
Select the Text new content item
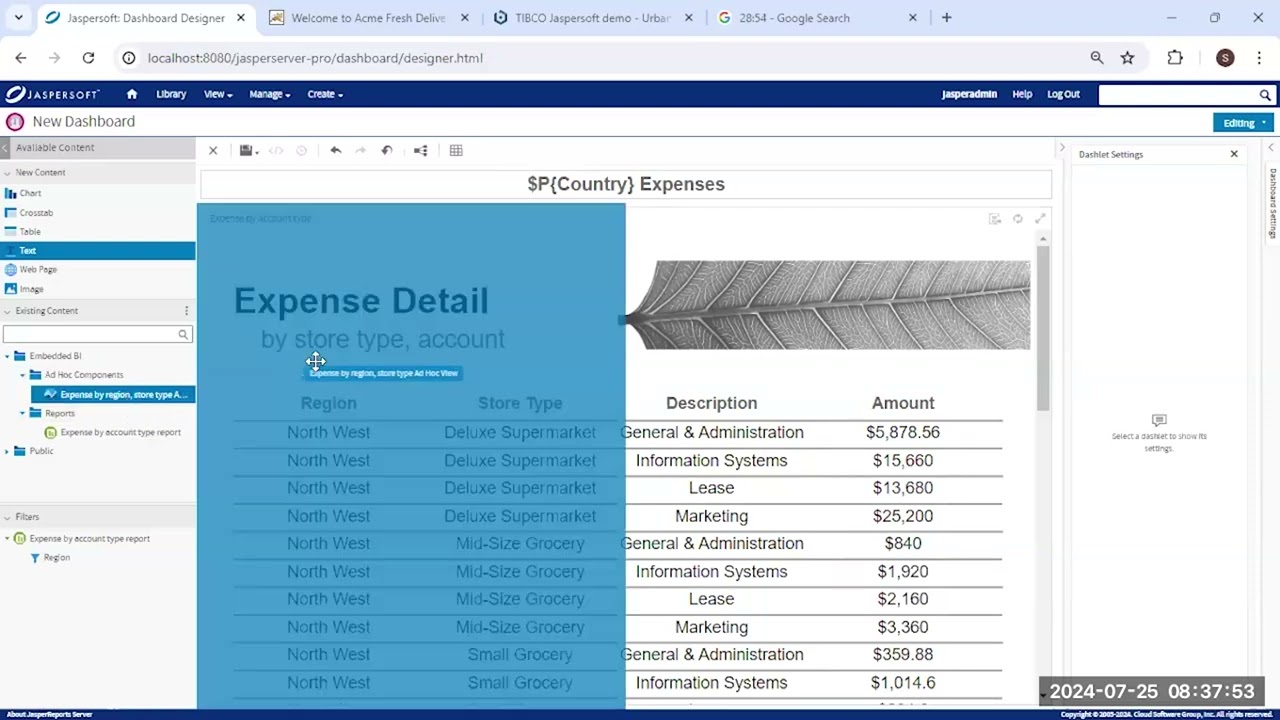pos(98,250)
